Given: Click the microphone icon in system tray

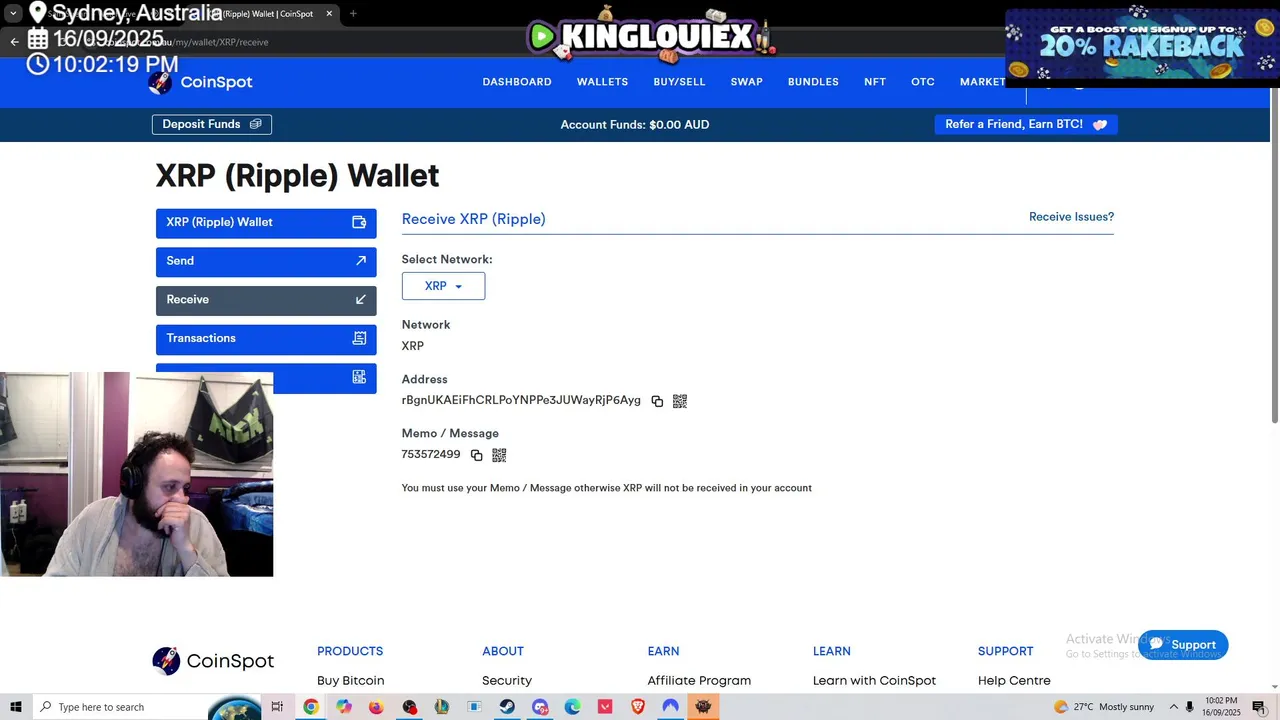Looking at the screenshot, I should pyautogui.click(x=1190, y=707).
